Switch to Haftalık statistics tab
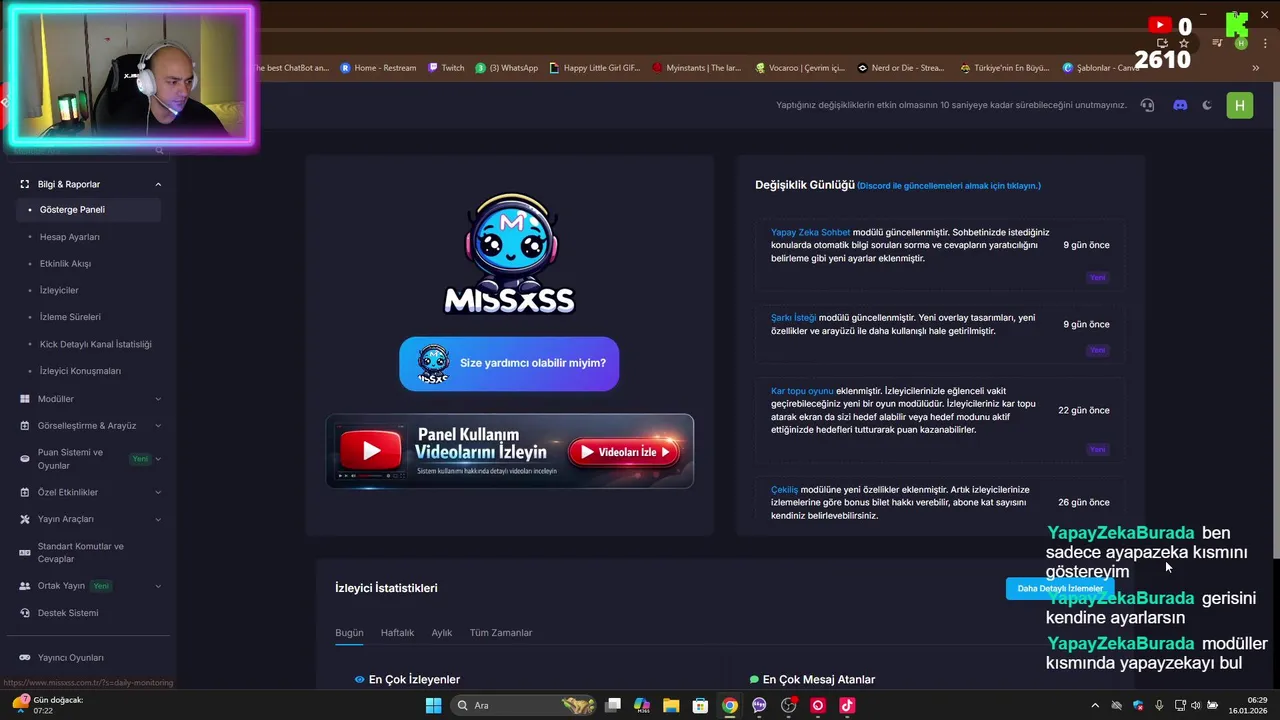 [x=397, y=633]
